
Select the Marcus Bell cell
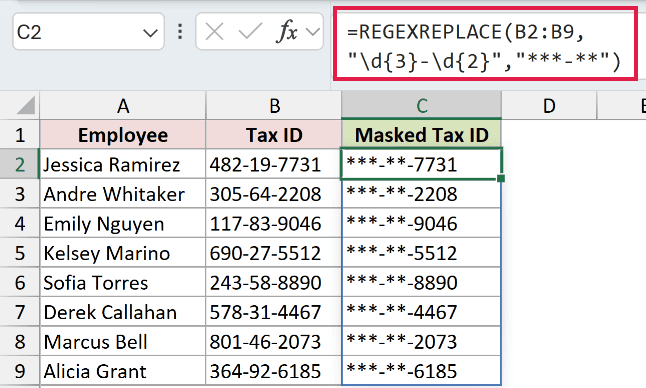pyautogui.click(x=123, y=342)
